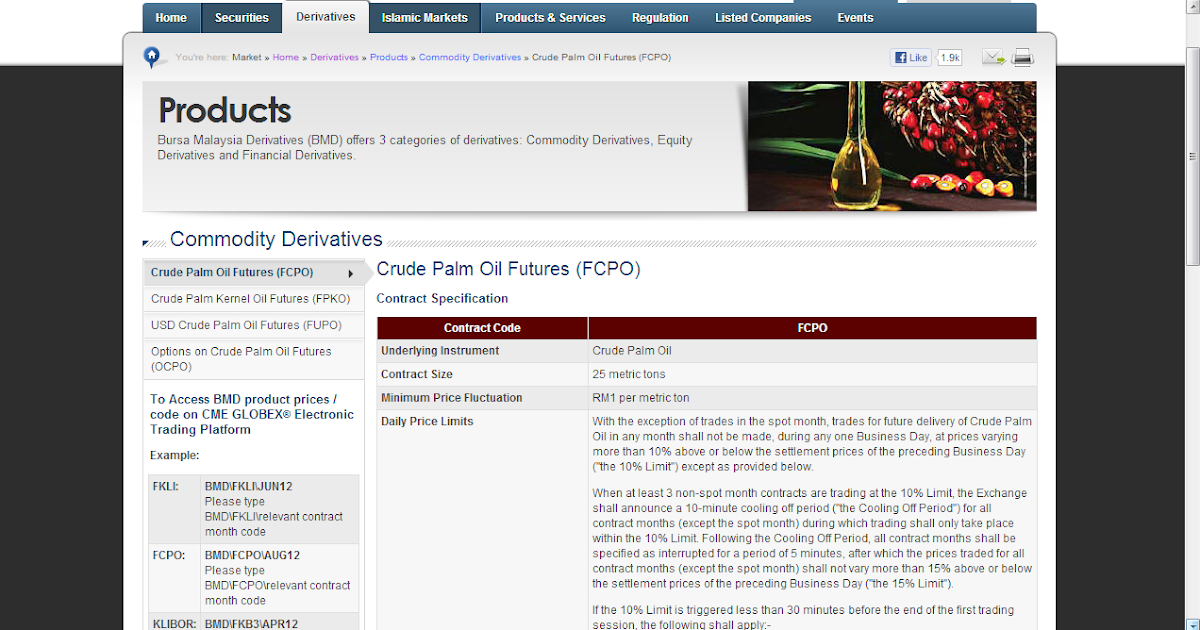The height and width of the screenshot is (630, 1200).
Task: Click the 'Crude Palm Oil Futures (FCPO)' breadcrumb text
Action: [602, 58]
